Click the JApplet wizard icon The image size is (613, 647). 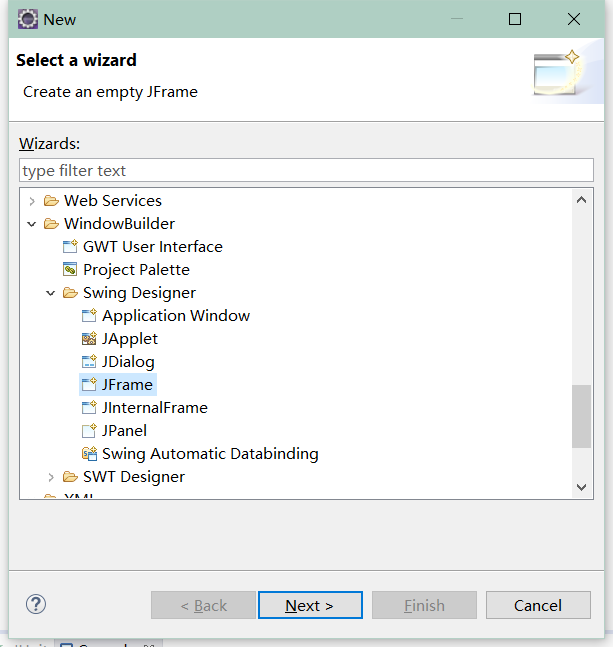point(89,339)
